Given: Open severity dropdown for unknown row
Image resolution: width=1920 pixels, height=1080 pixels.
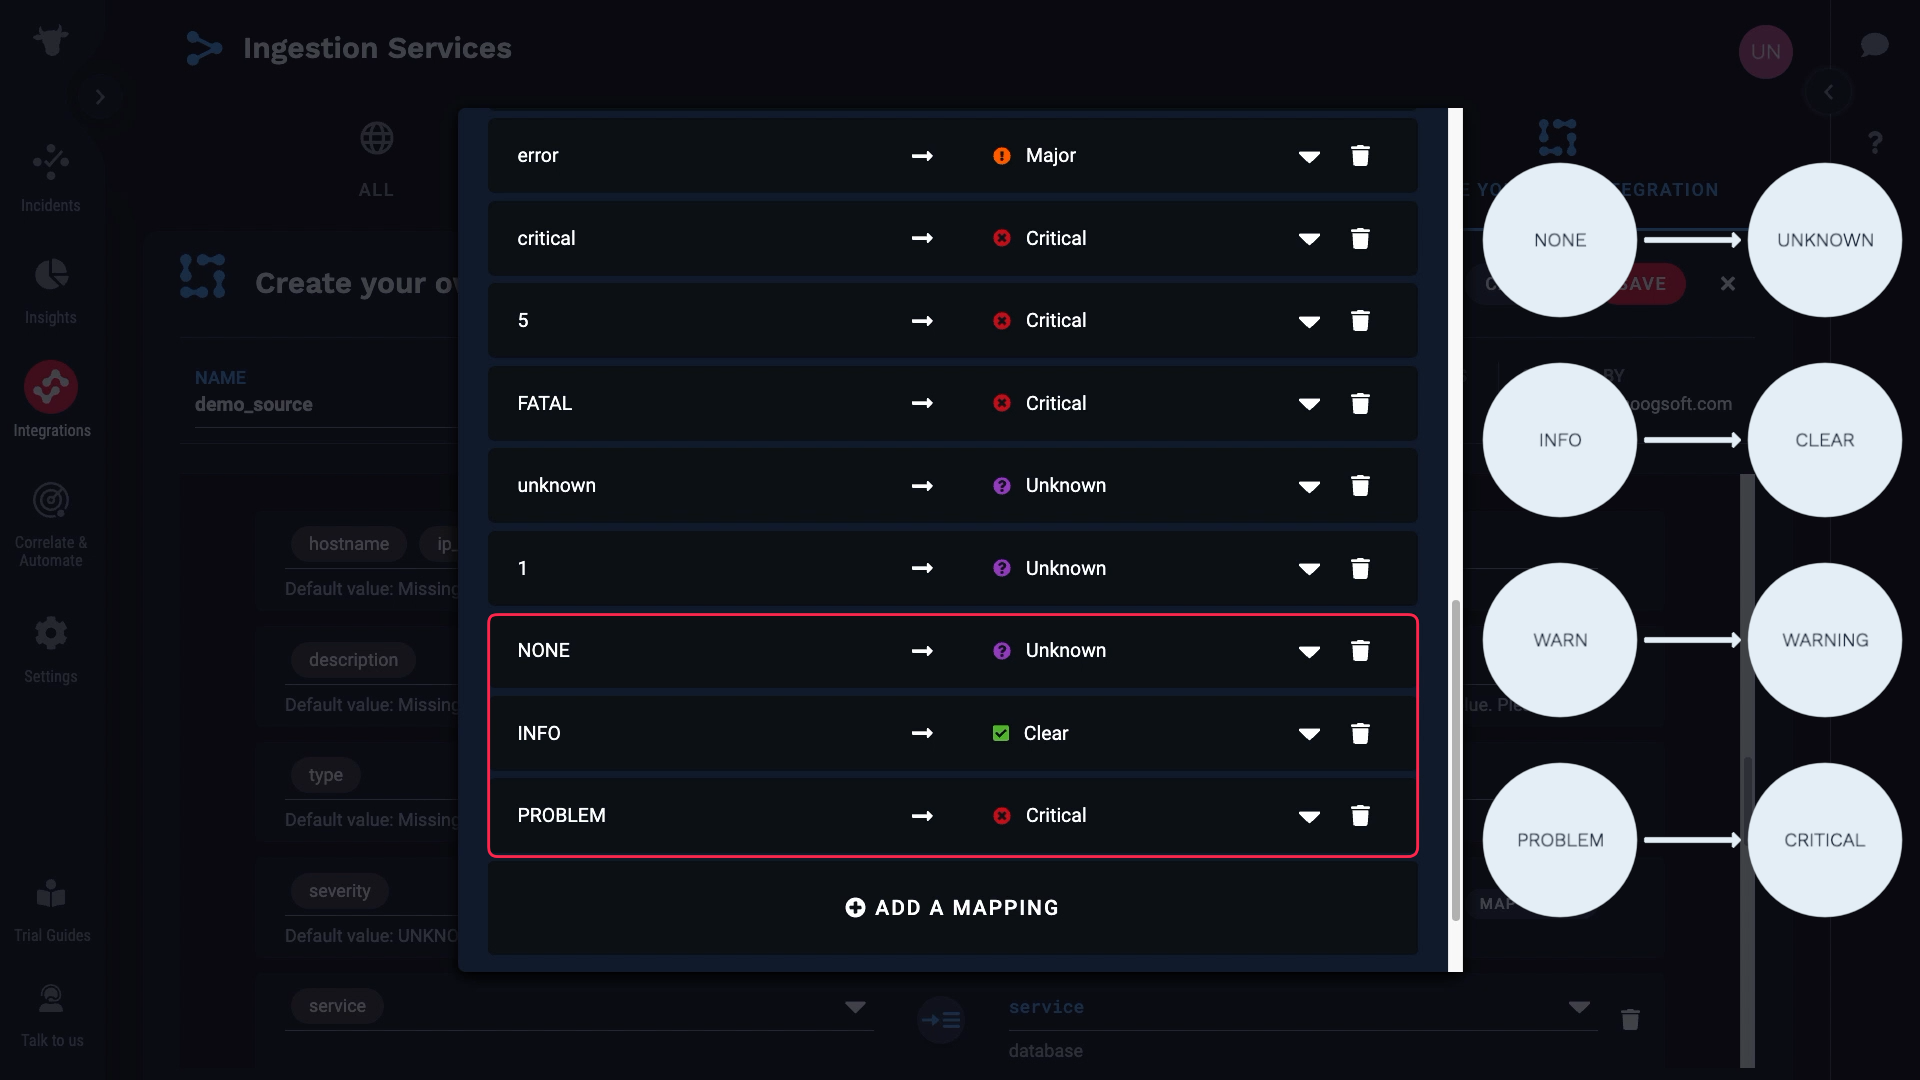Looking at the screenshot, I should pyautogui.click(x=1309, y=487).
